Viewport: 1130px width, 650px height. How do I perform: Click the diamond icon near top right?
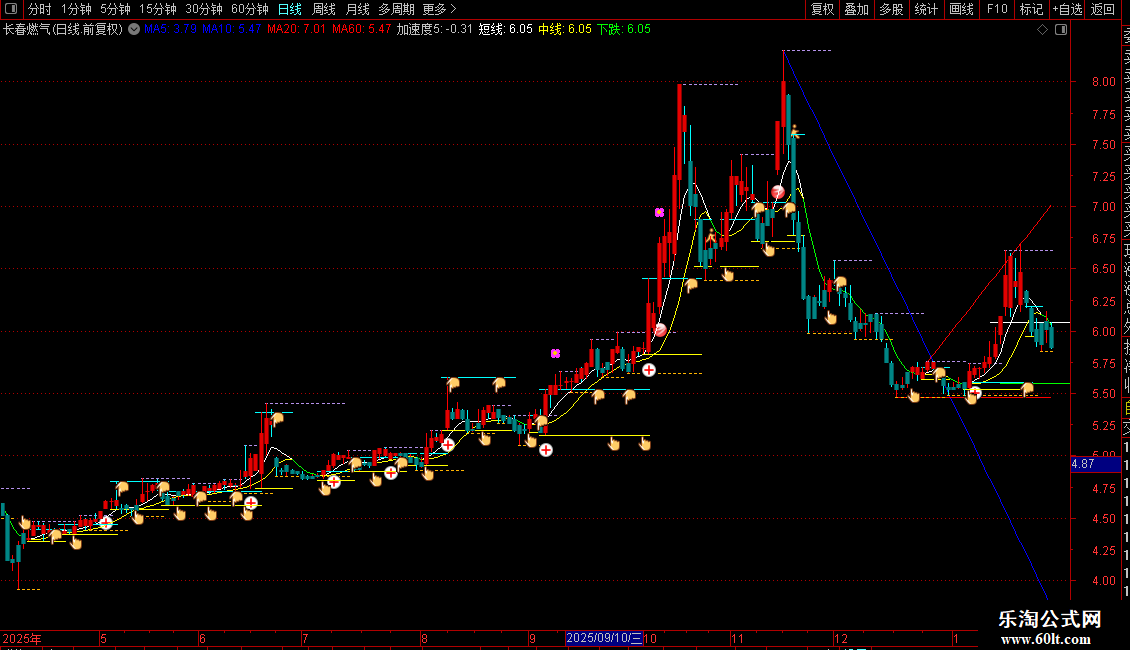(1042, 30)
